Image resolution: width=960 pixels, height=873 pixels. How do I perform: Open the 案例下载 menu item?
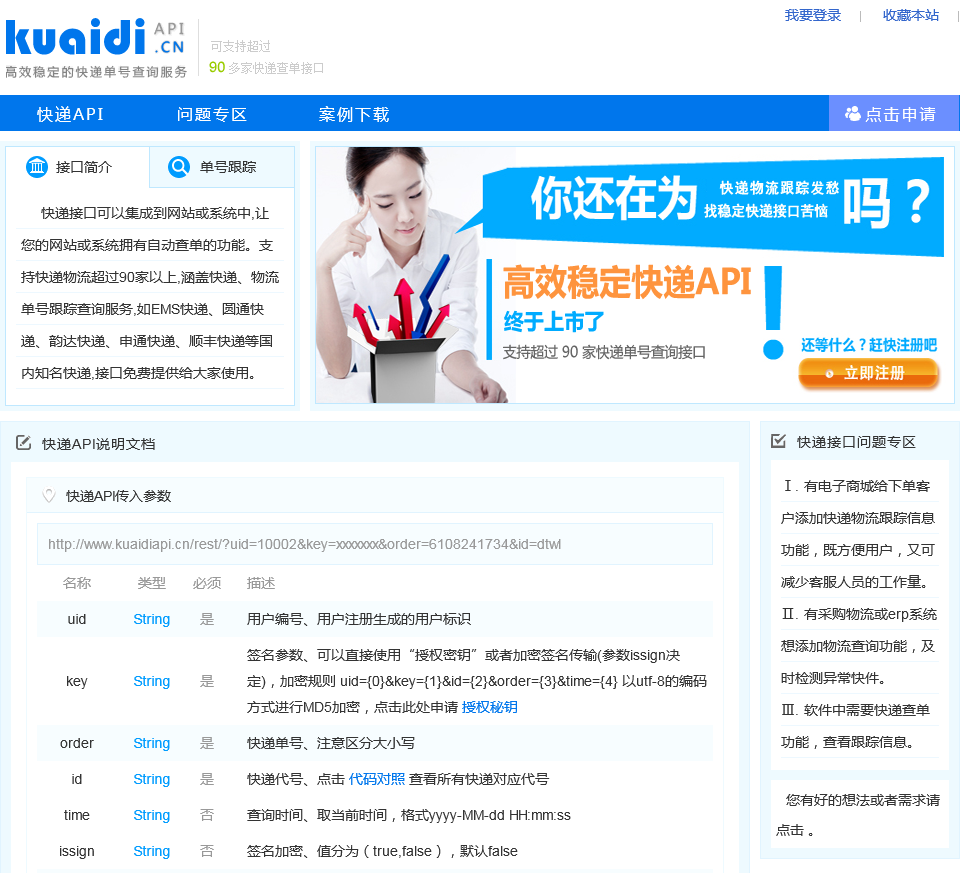point(353,114)
